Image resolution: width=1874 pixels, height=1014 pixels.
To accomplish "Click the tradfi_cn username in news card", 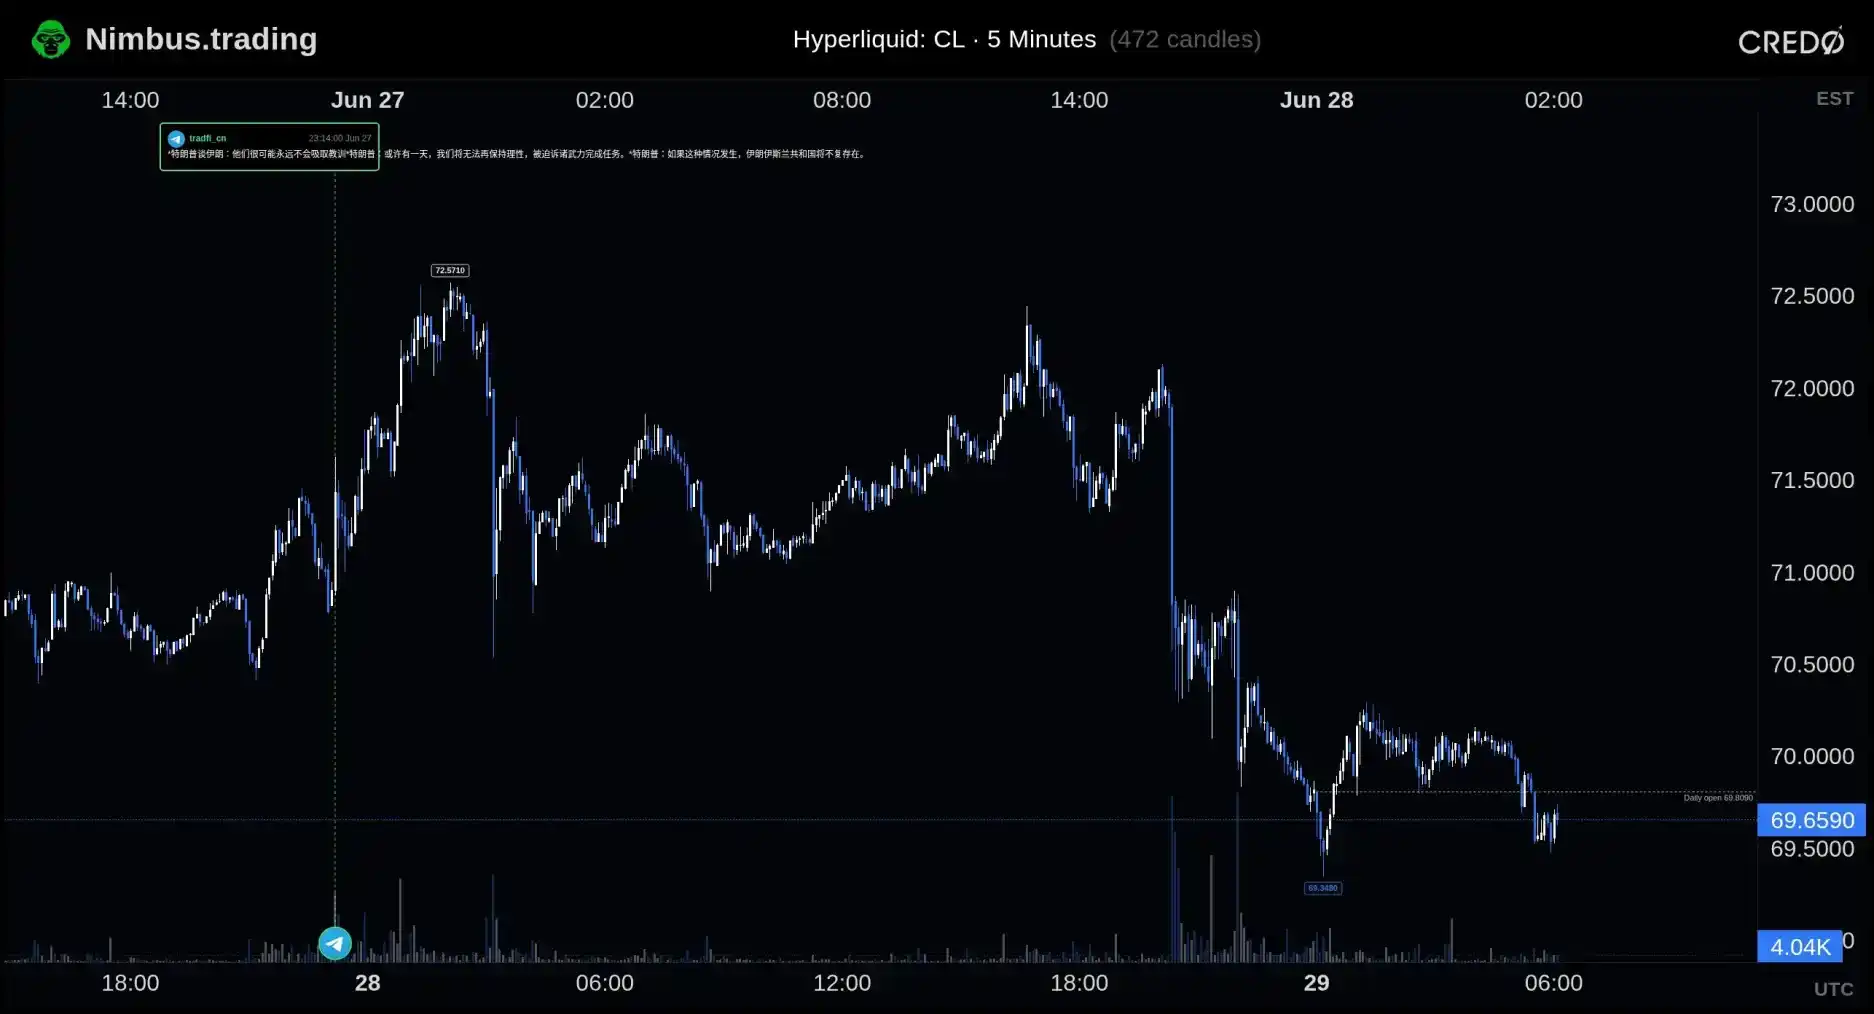I will coord(207,139).
